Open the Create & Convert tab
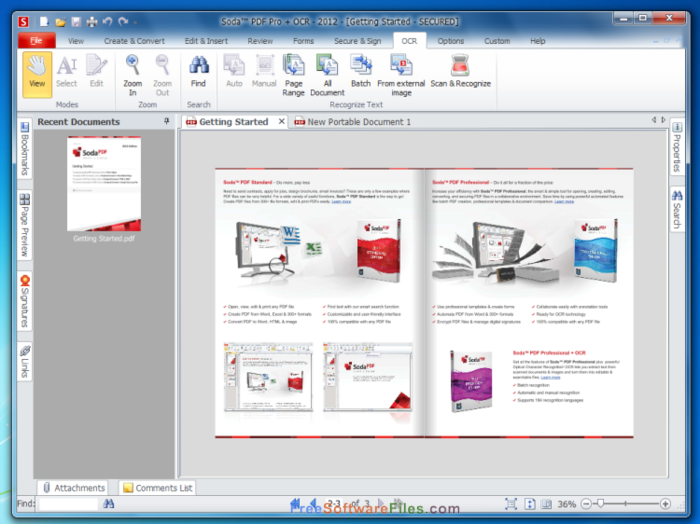 click(134, 41)
